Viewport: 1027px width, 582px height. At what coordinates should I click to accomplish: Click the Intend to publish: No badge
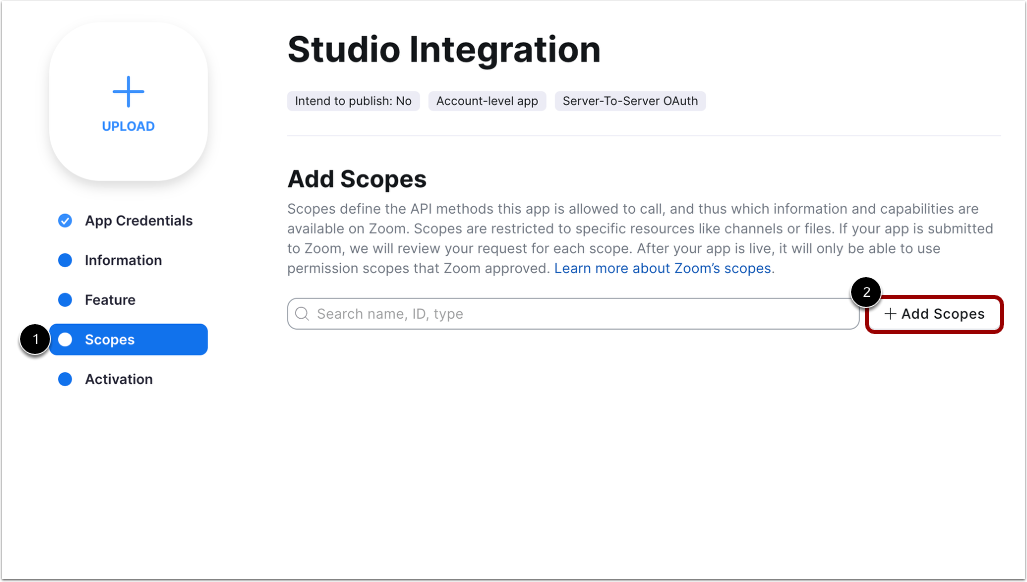tap(352, 100)
